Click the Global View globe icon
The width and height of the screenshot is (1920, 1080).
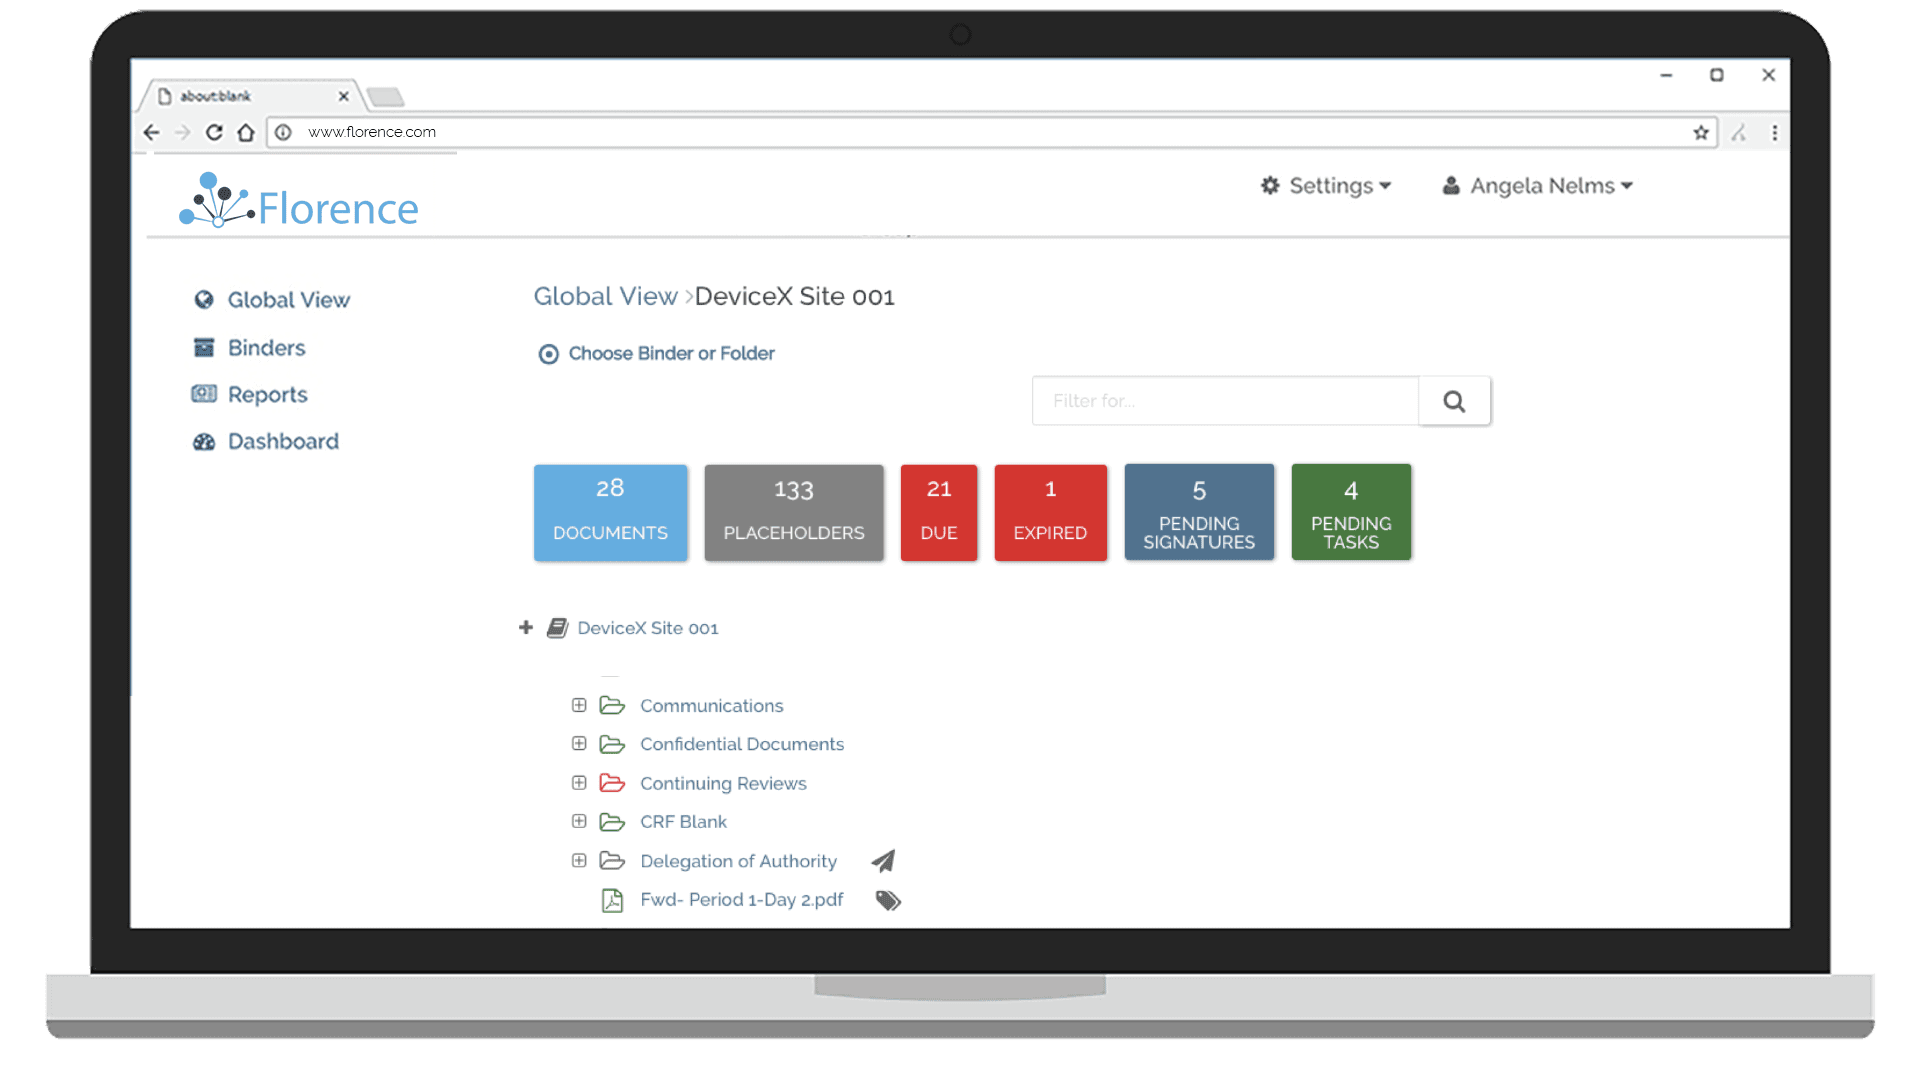[204, 300]
